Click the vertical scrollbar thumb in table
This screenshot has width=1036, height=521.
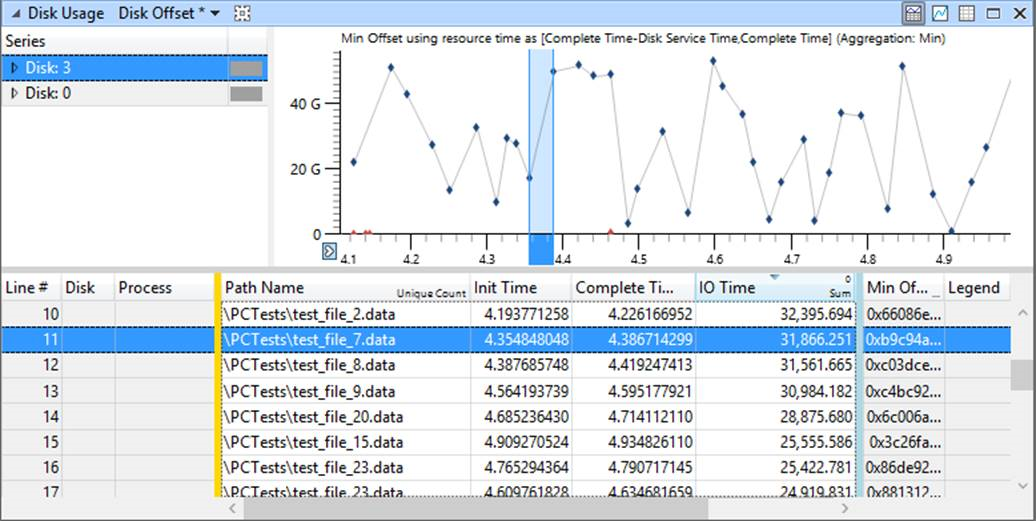pos(1022,375)
